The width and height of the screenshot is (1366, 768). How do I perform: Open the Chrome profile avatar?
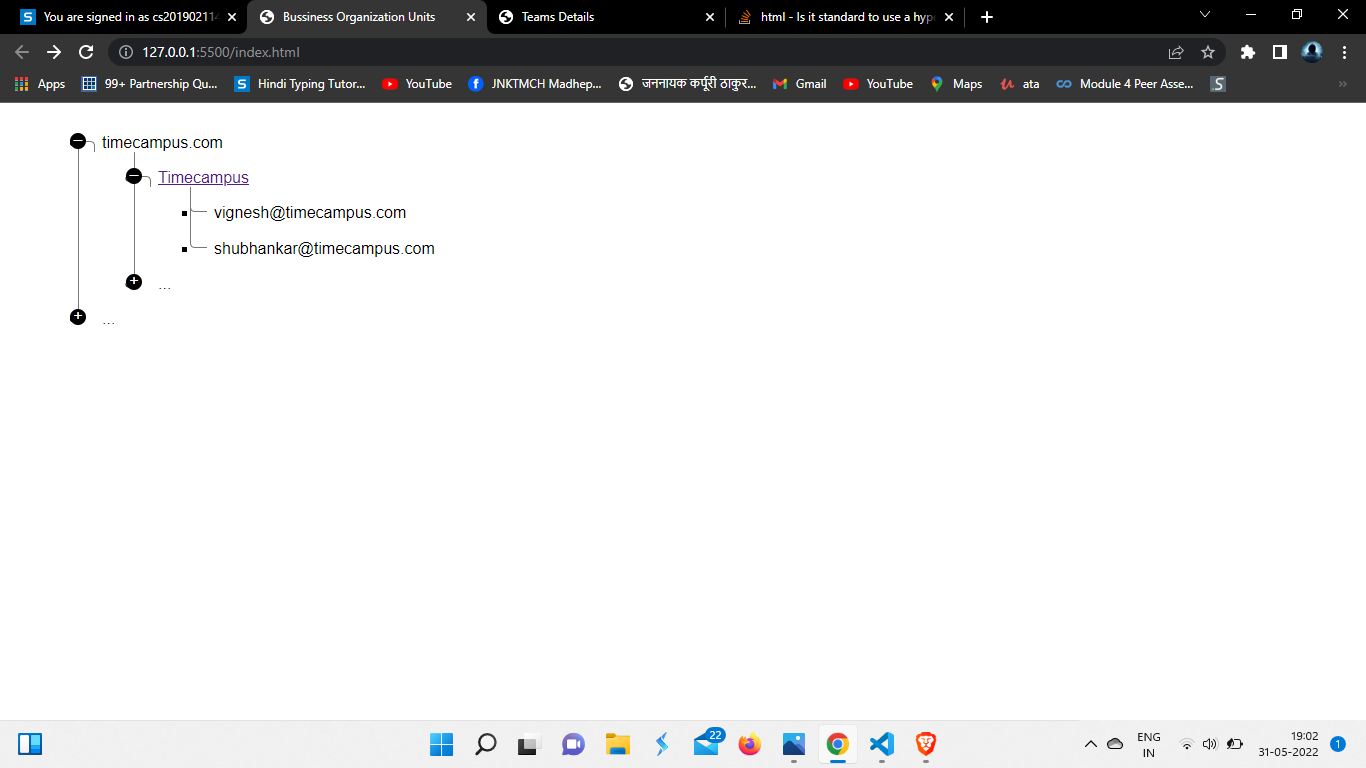pyautogui.click(x=1310, y=51)
